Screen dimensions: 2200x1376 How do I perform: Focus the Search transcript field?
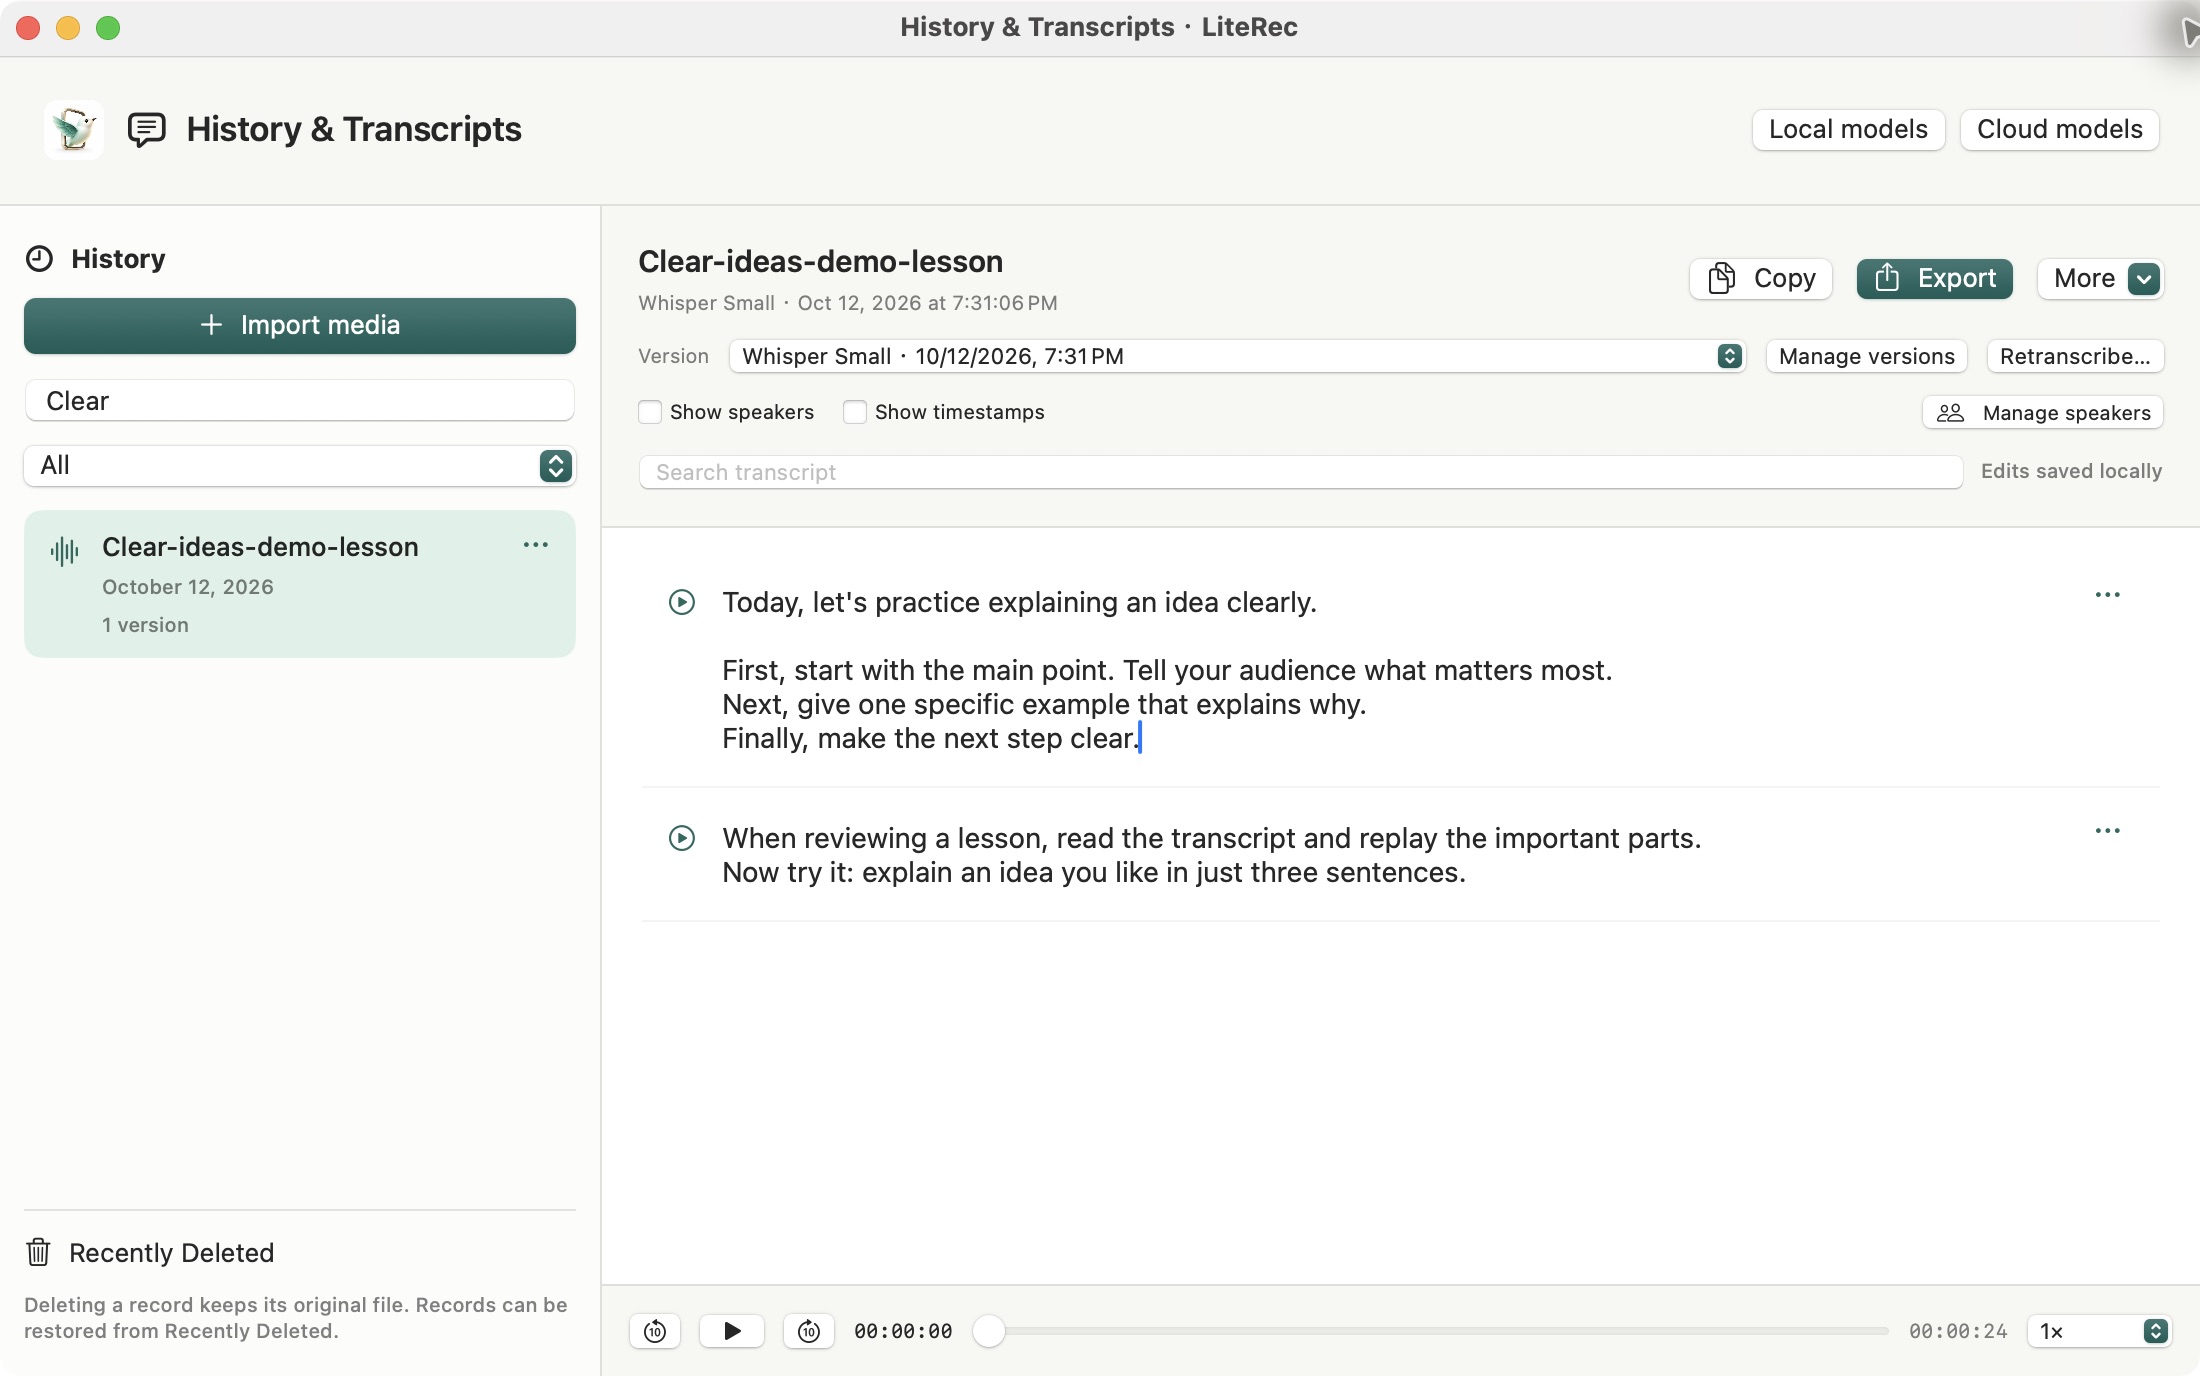[1300, 472]
